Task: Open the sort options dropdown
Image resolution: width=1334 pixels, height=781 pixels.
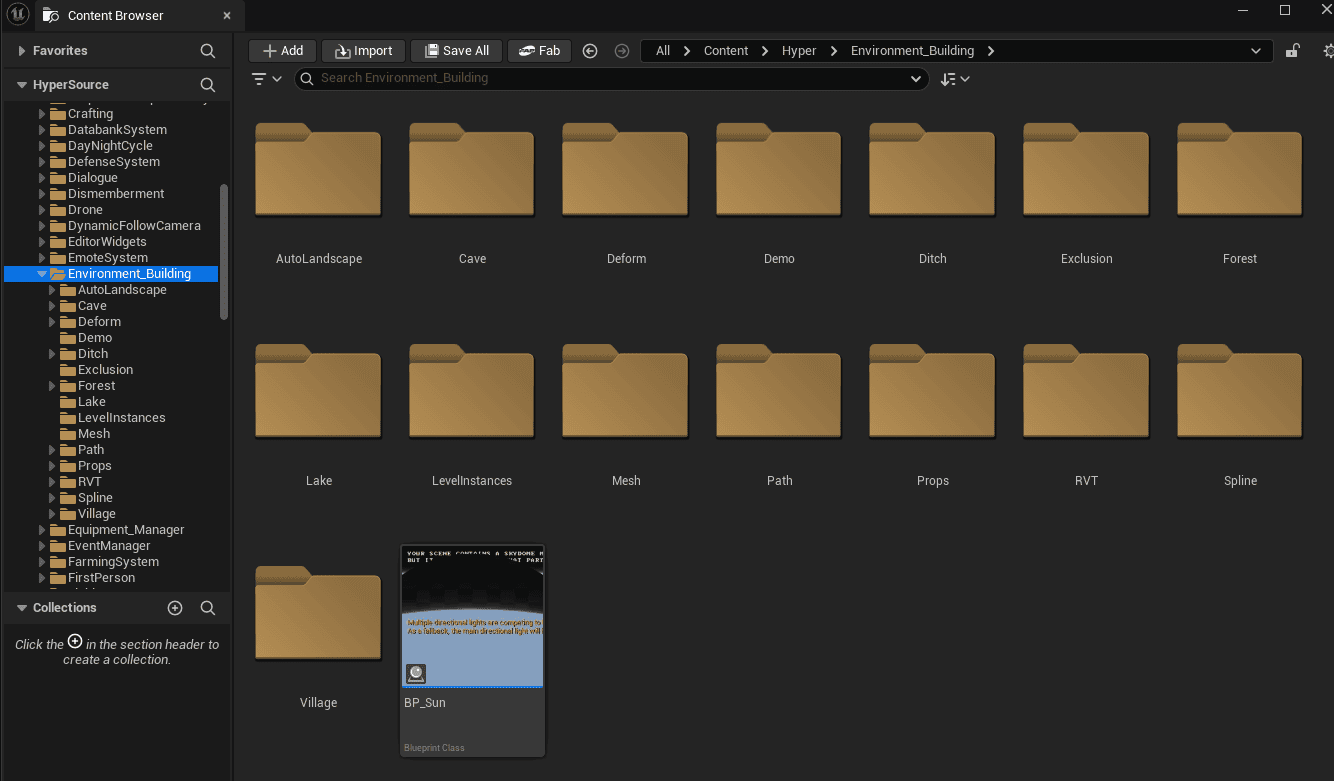Action: coord(955,79)
